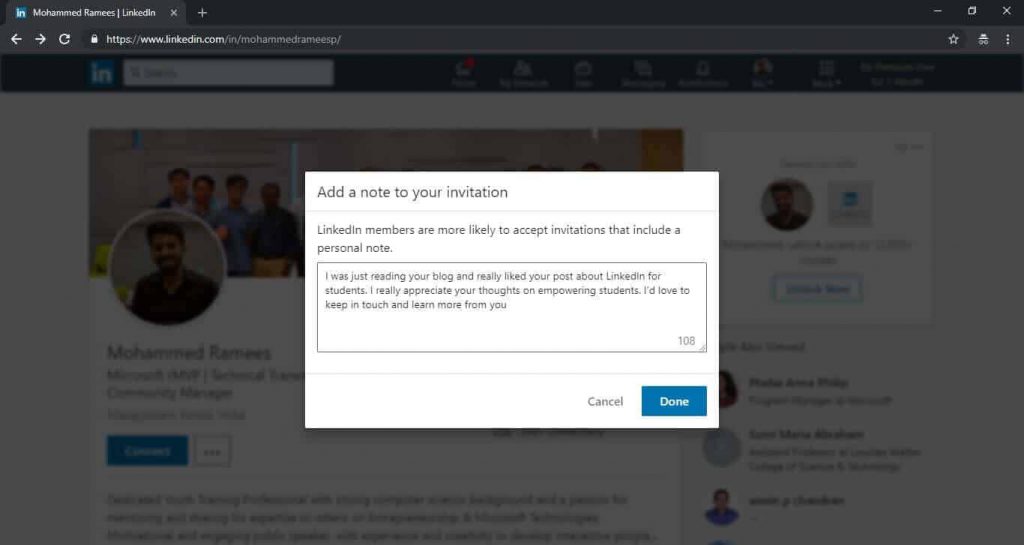The image size is (1024, 545).
Task: Click the LinkedIn logo in background page
Action: (x=101, y=73)
